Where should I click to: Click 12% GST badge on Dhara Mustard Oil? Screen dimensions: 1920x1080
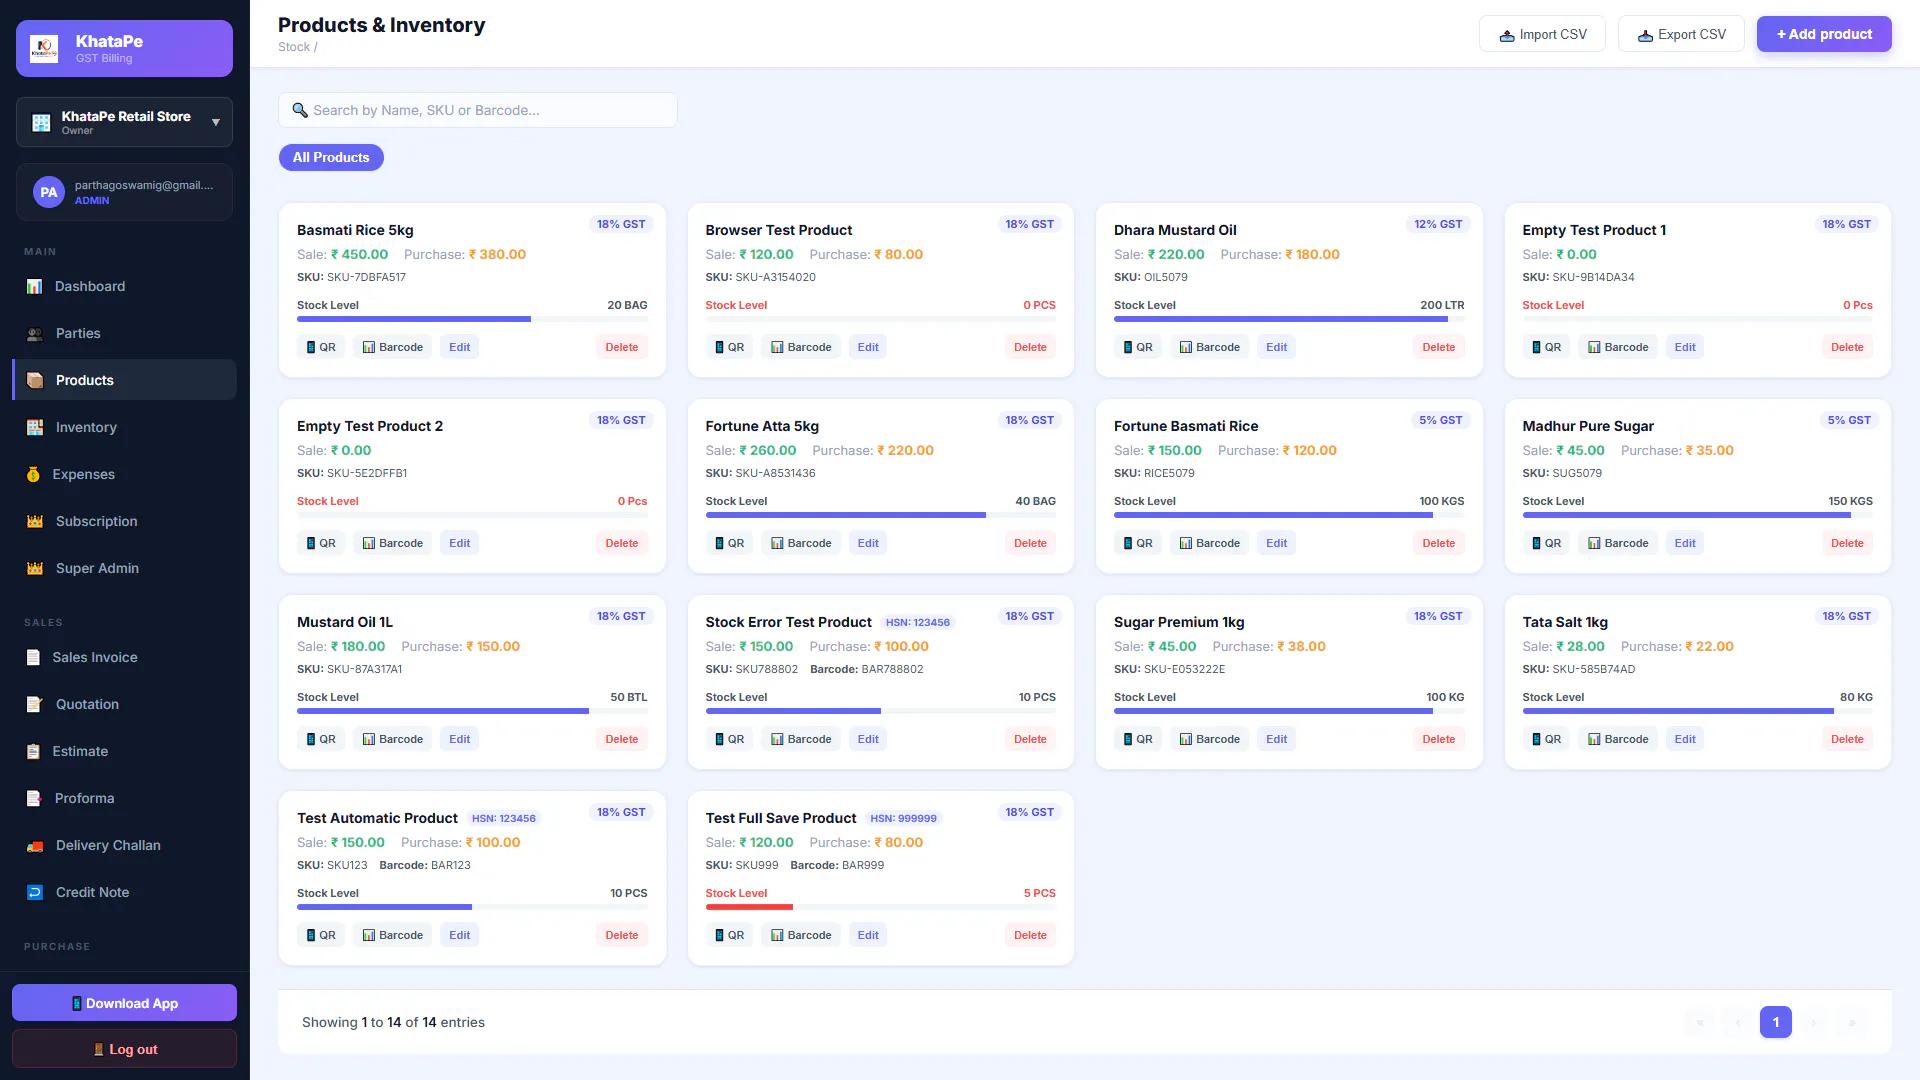coord(1438,224)
